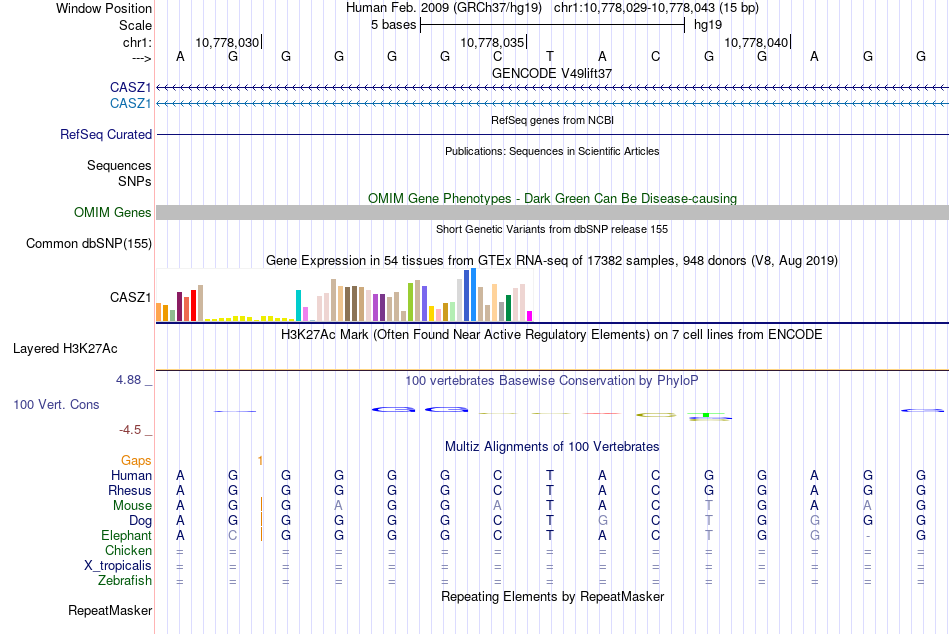The height and width of the screenshot is (634, 950).
Task: Click the Rhesus species row label
Action: [x=130, y=490]
